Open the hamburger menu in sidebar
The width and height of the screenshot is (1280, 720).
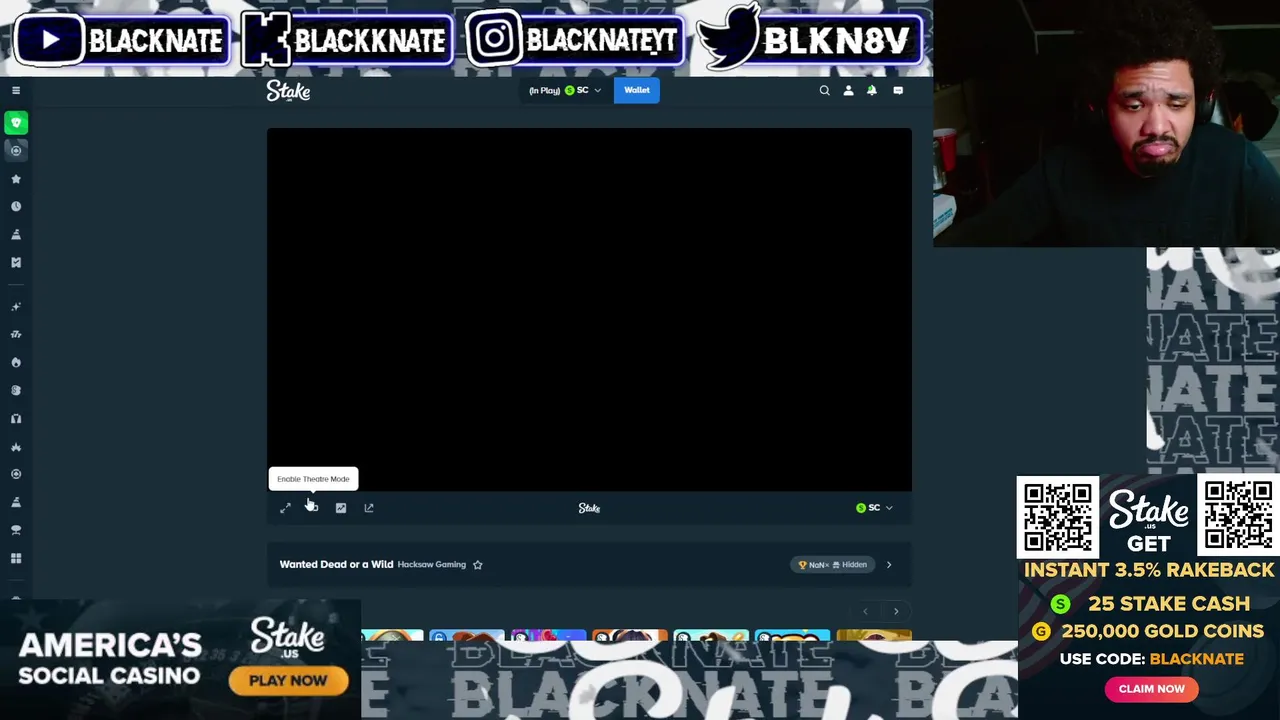pyautogui.click(x=16, y=91)
